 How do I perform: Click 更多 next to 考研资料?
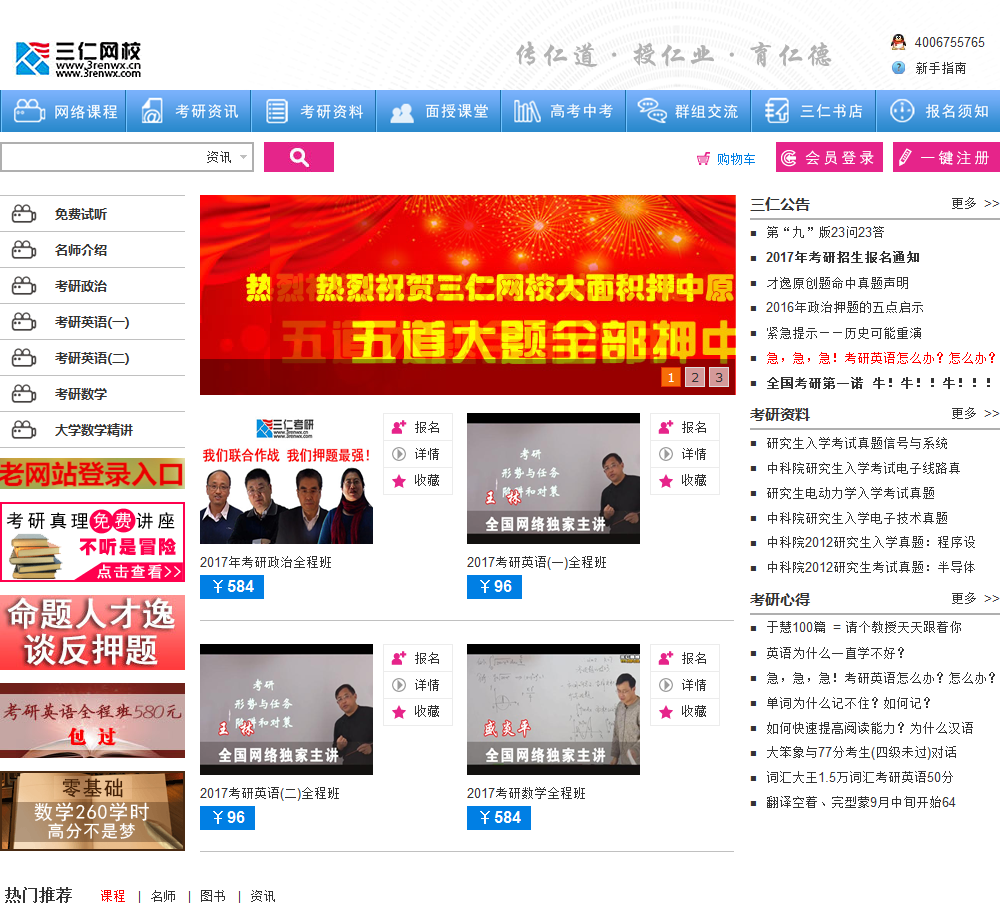point(974,413)
